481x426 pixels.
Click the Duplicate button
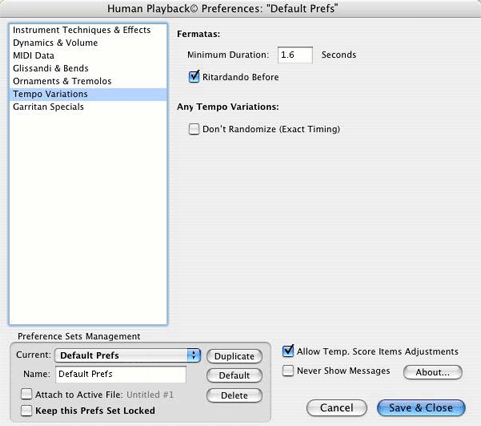coord(234,356)
